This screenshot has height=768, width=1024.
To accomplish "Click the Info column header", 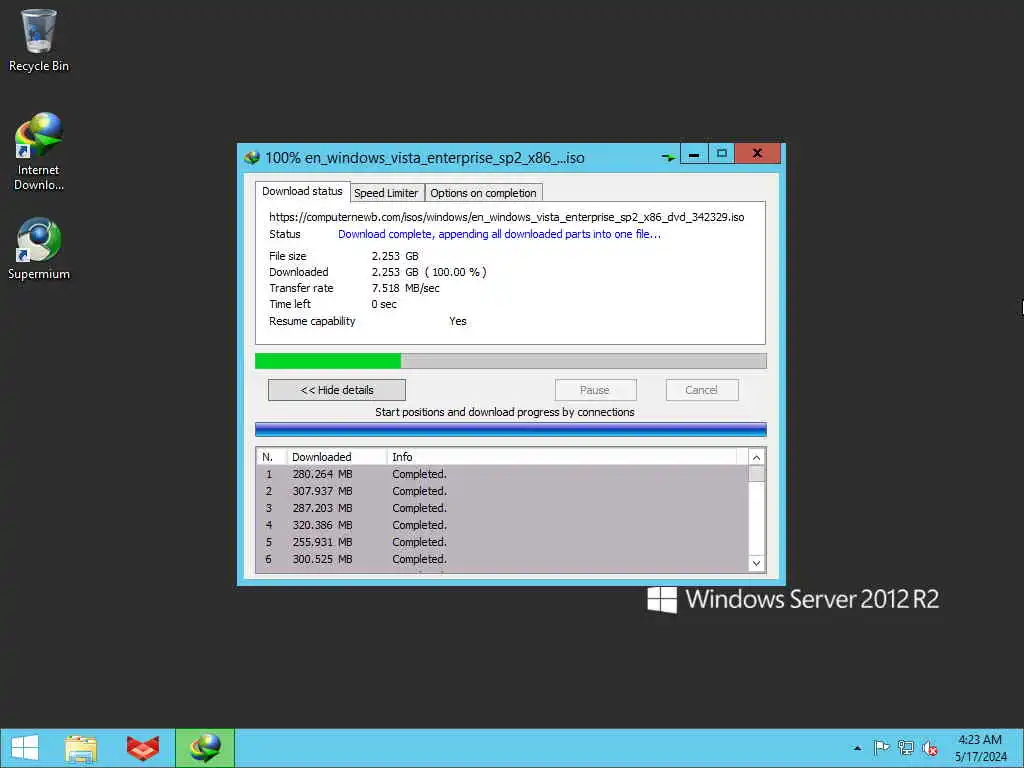I will [x=562, y=457].
